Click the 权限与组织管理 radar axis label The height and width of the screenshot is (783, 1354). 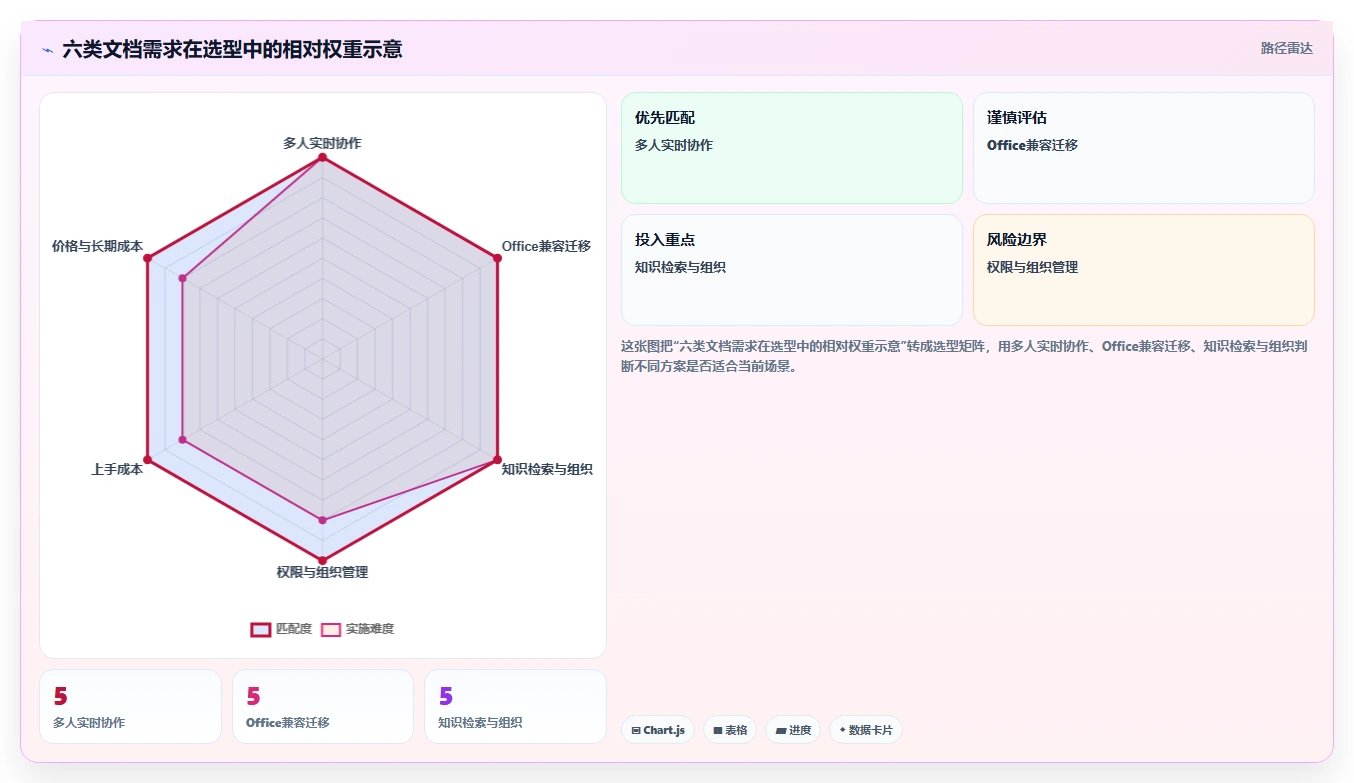click(x=322, y=572)
